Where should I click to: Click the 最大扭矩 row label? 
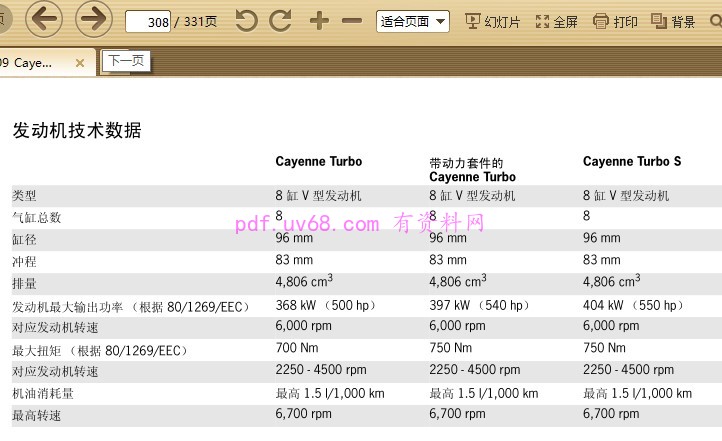[99, 350]
